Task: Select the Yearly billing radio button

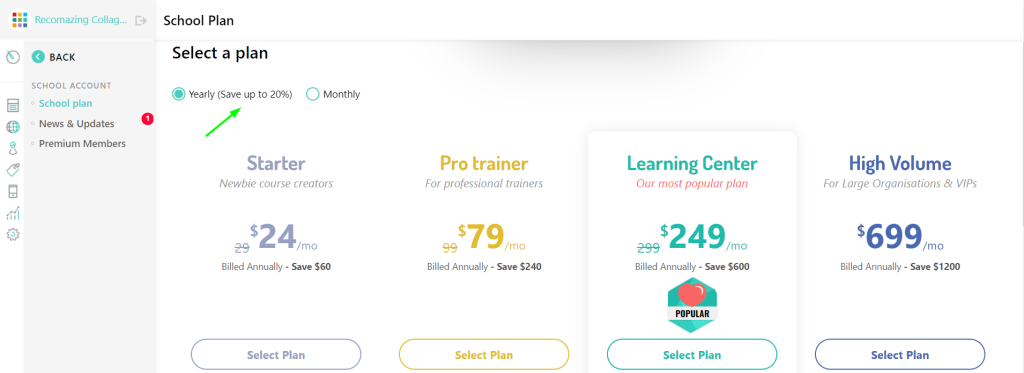Action: [x=178, y=94]
